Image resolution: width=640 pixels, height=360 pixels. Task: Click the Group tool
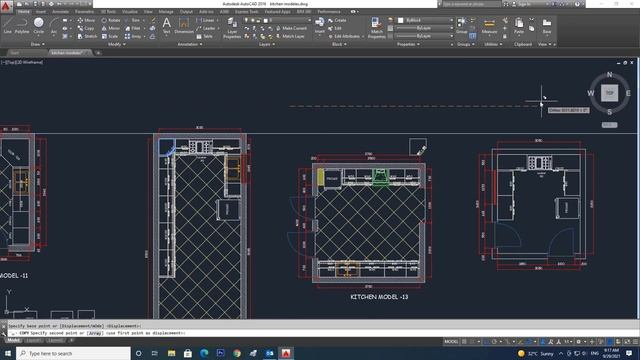click(x=462, y=25)
